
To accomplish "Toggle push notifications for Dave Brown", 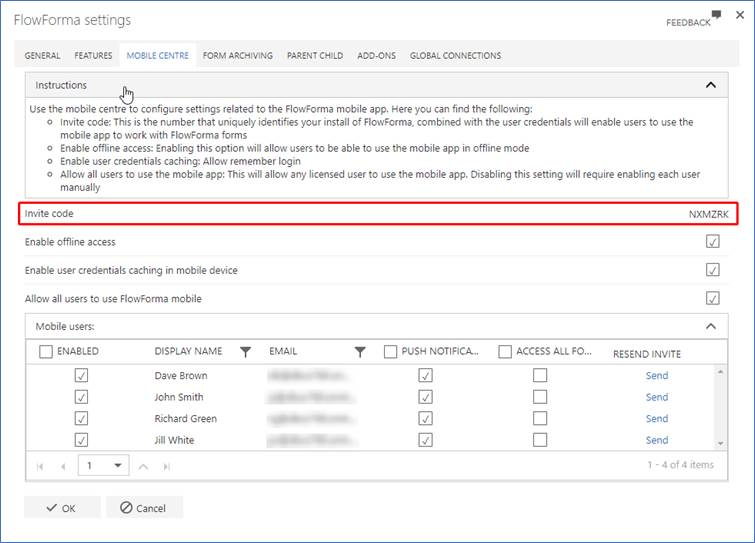I will (425, 375).
